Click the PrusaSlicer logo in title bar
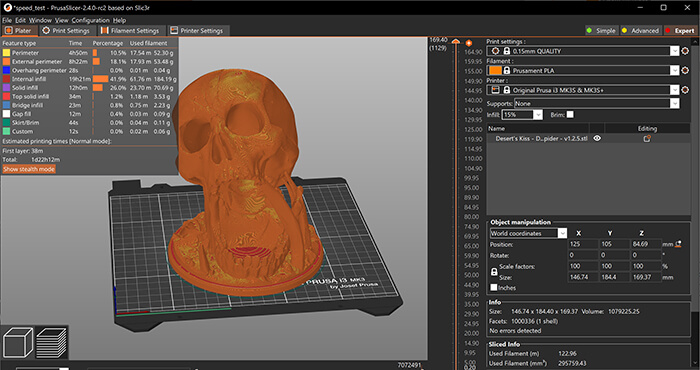This screenshot has width=700, height=370. point(7,8)
